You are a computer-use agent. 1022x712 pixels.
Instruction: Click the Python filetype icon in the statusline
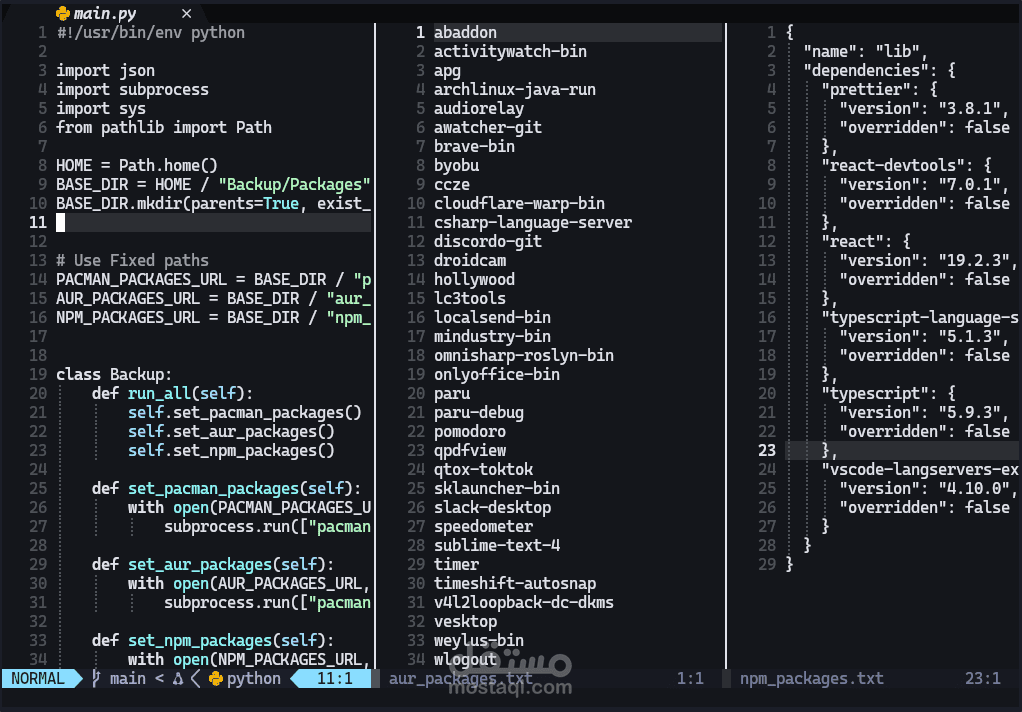tap(216, 679)
